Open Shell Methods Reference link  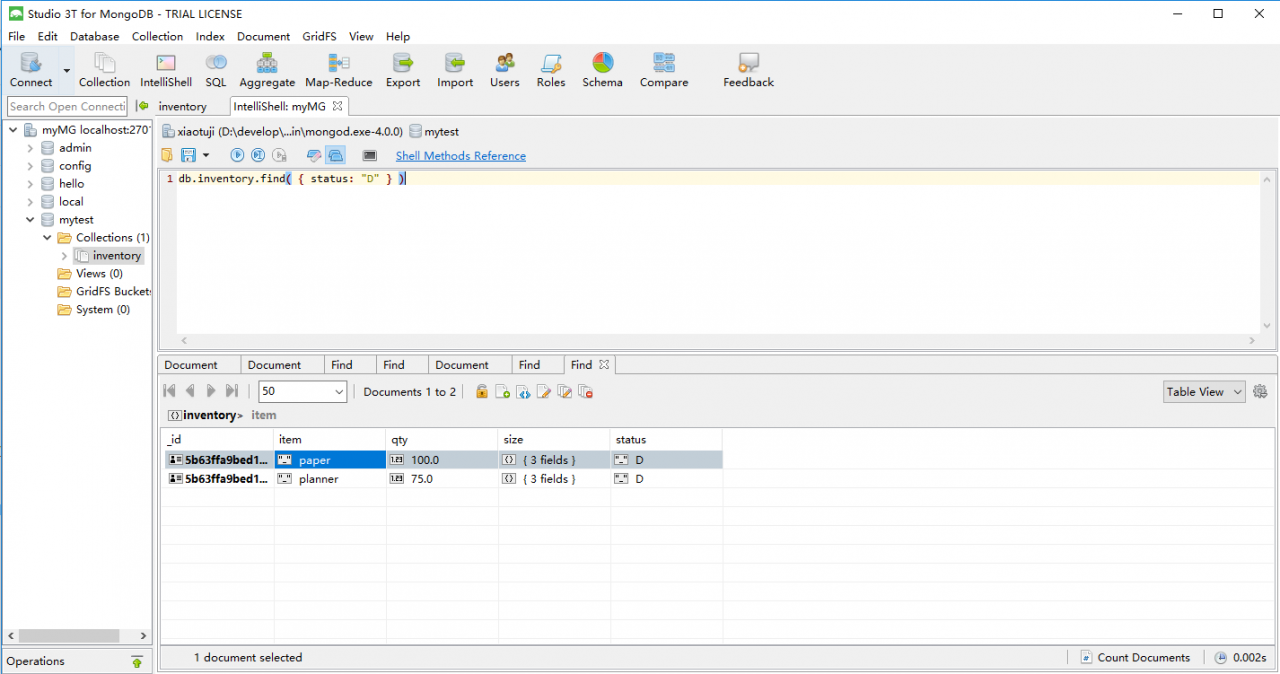pos(460,156)
